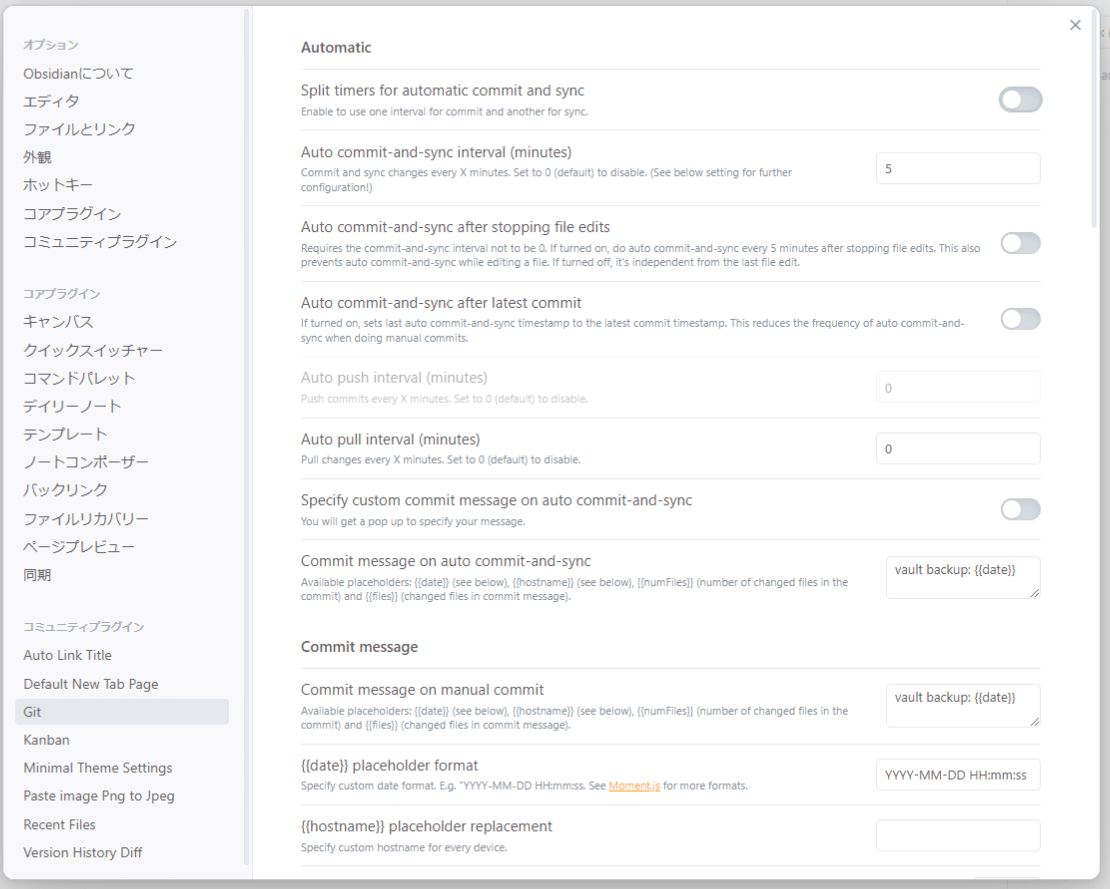Close the settings dialog

pyautogui.click(x=1075, y=25)
